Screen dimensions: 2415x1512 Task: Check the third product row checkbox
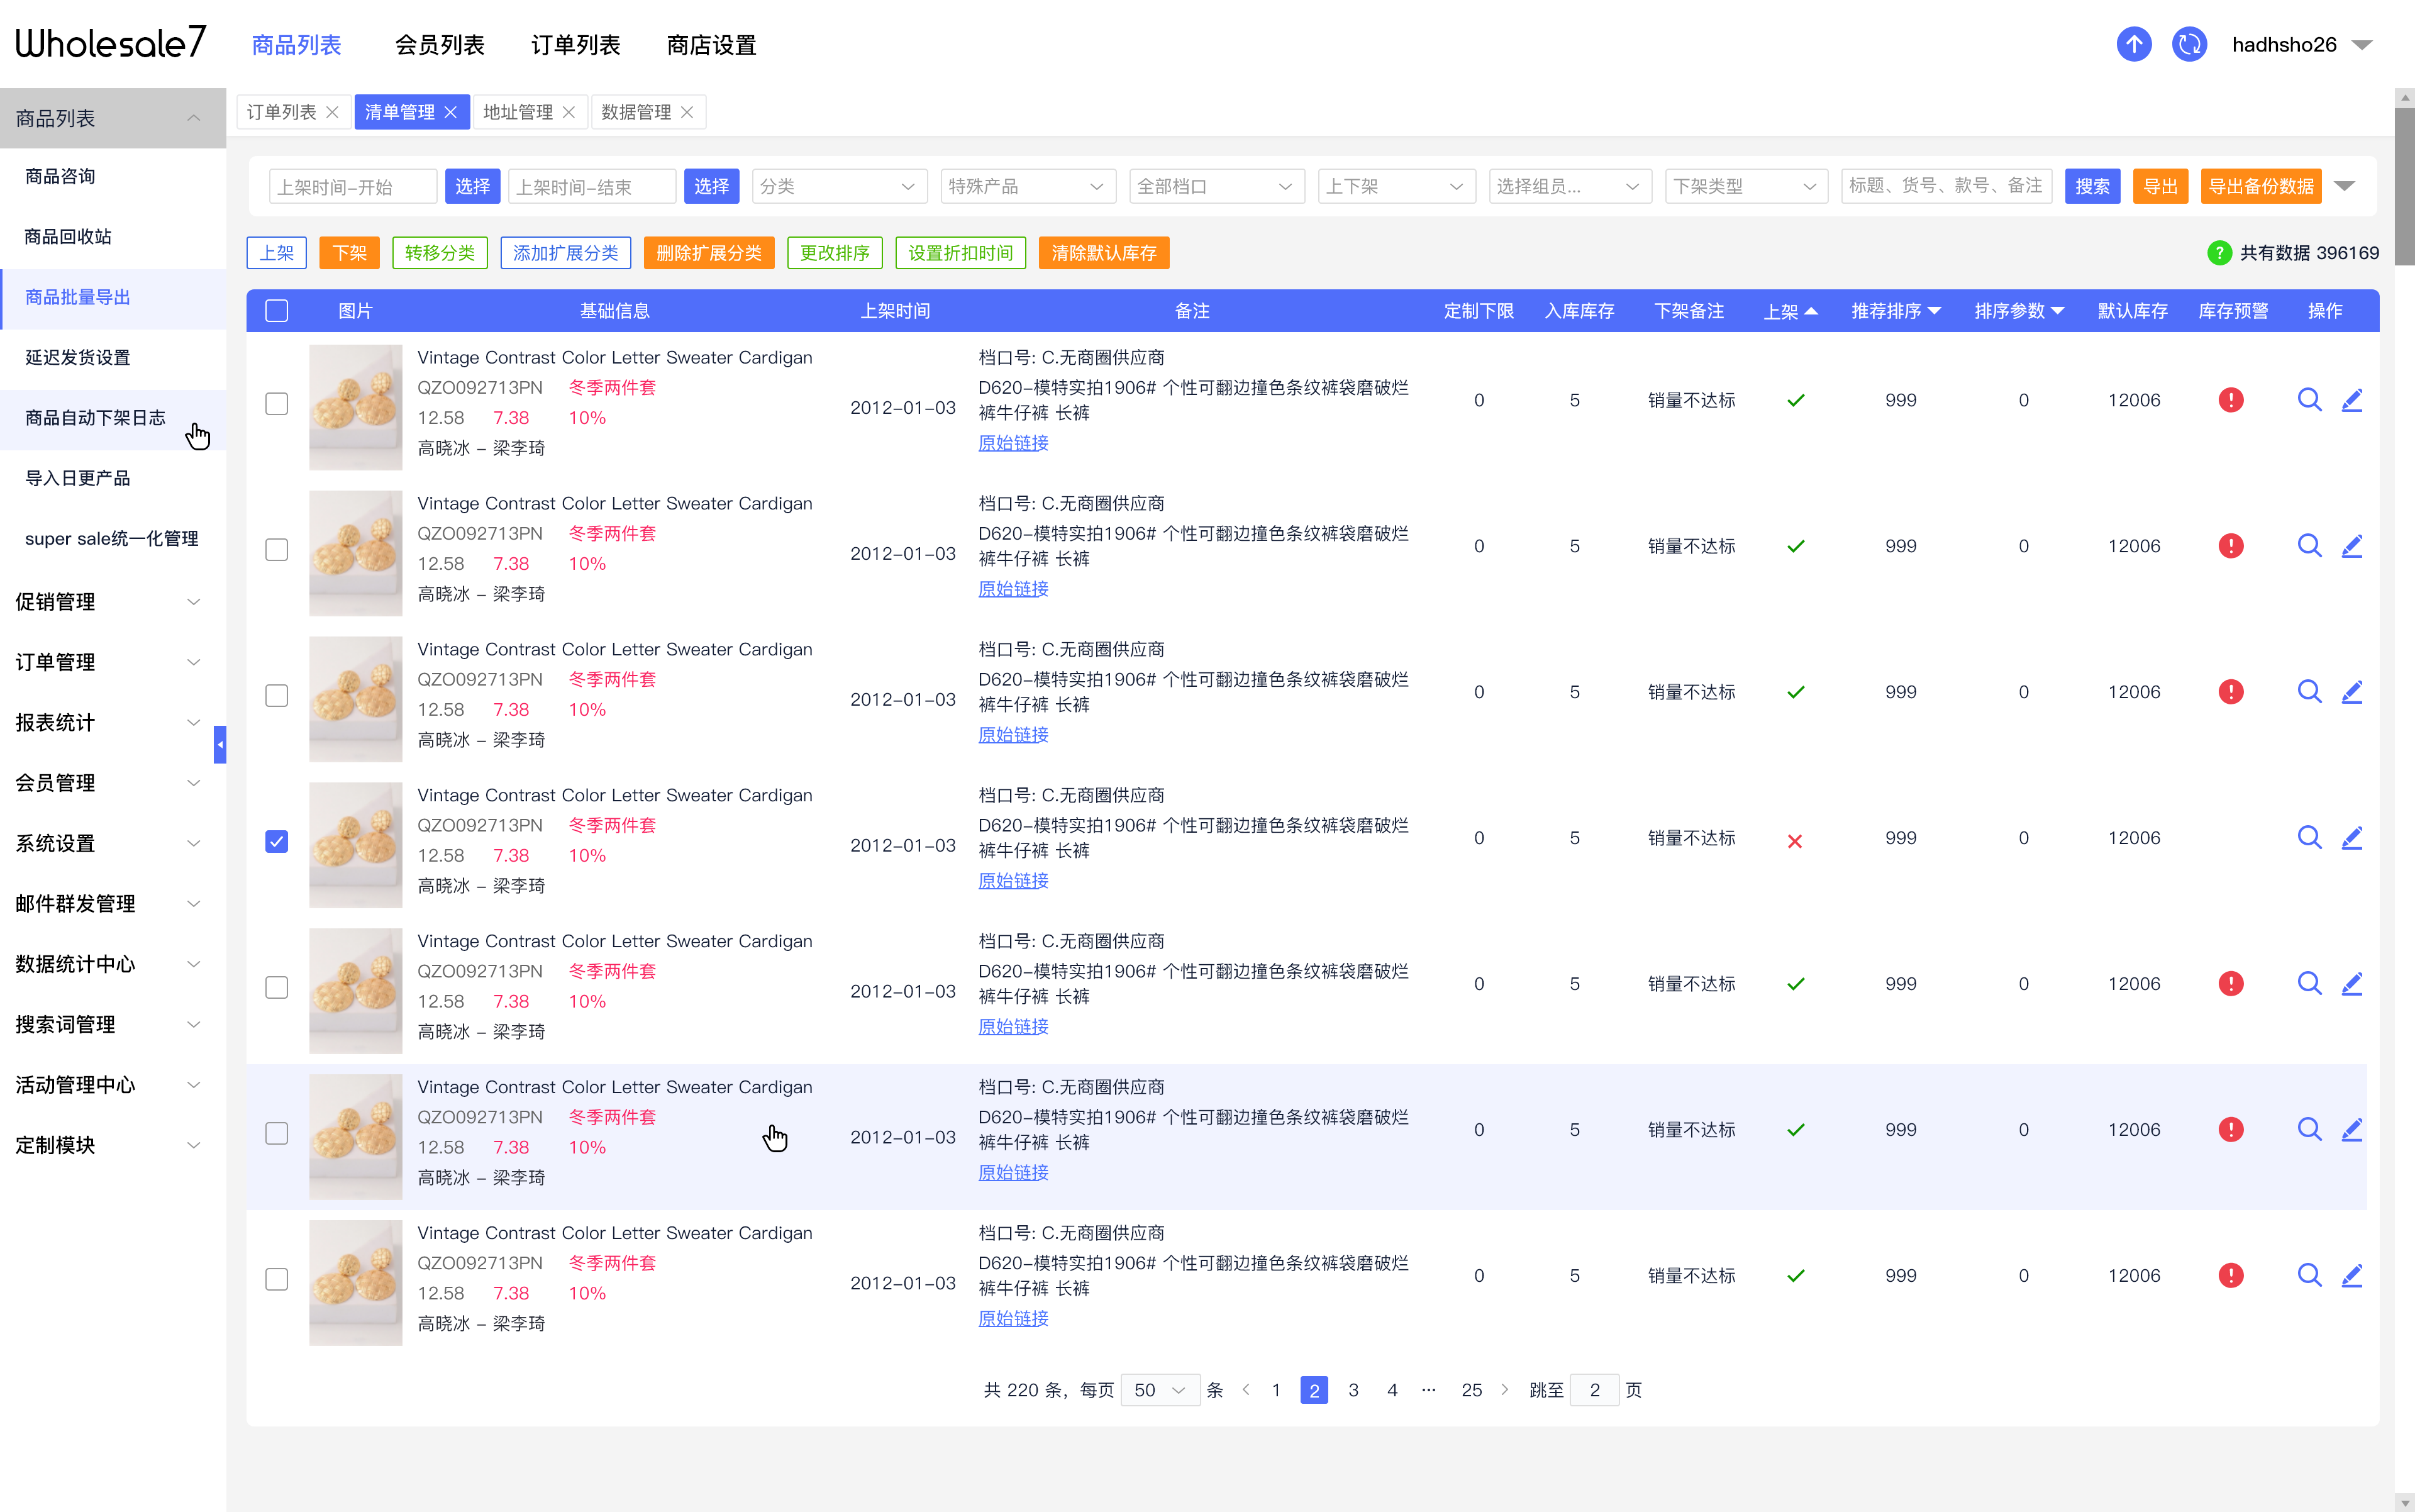click(277, 696)
